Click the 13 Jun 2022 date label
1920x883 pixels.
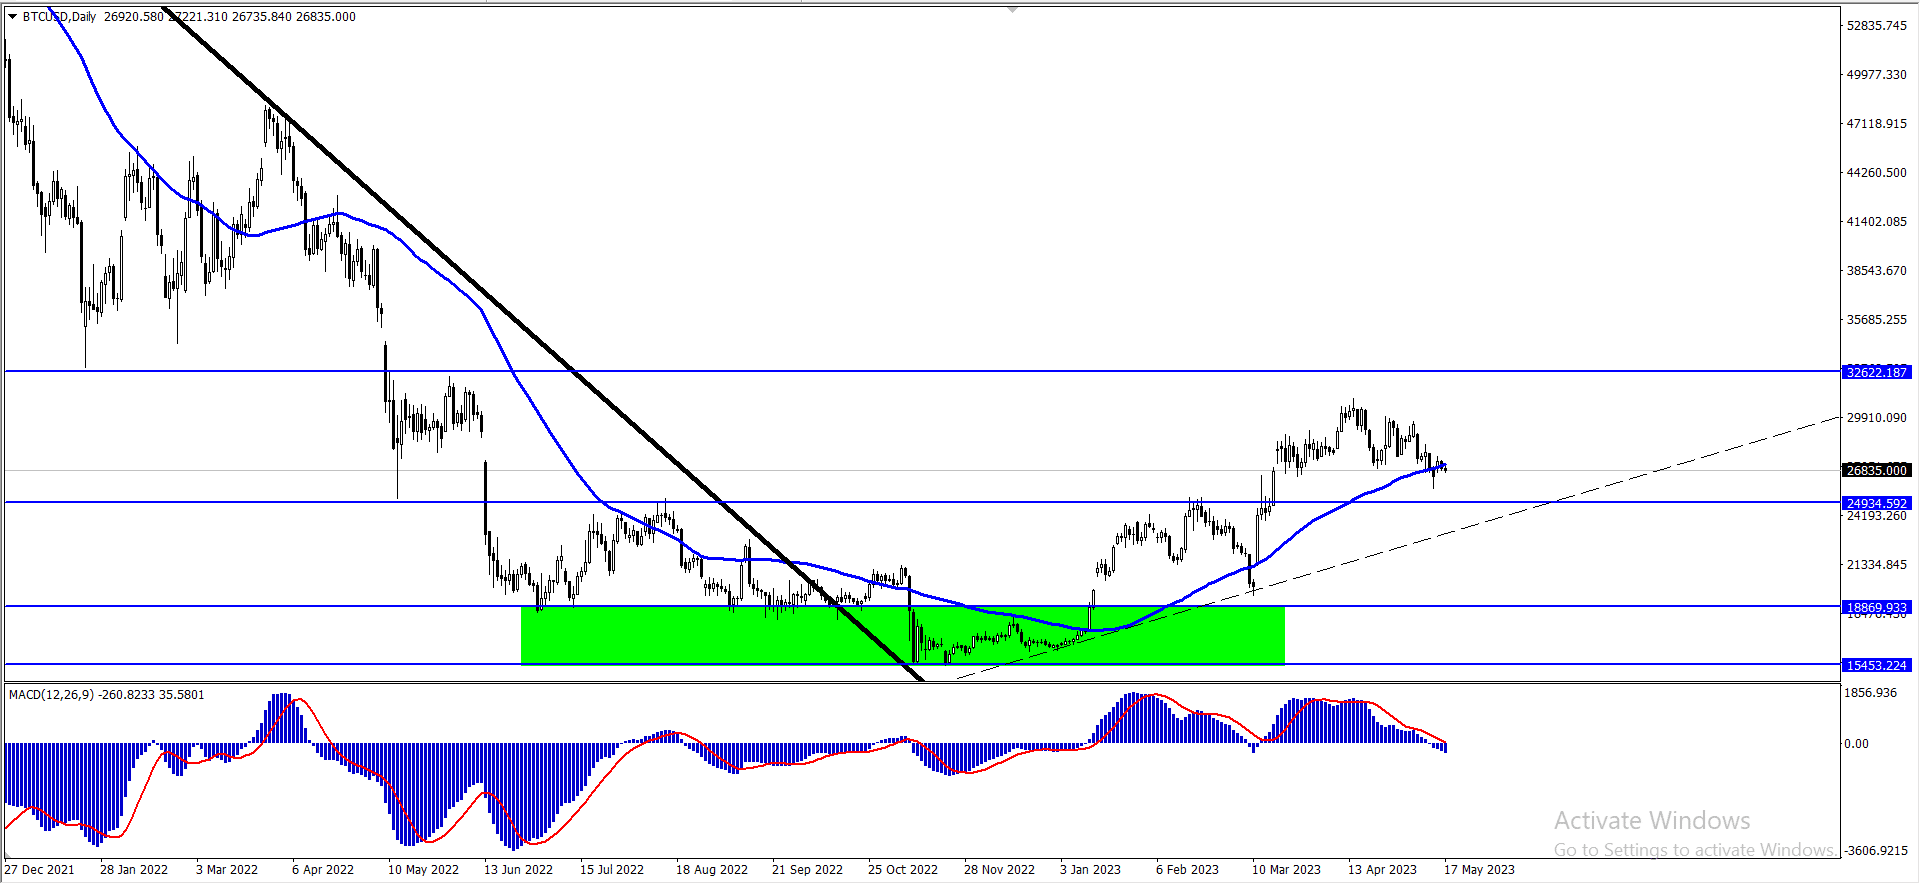pos(518,869)
